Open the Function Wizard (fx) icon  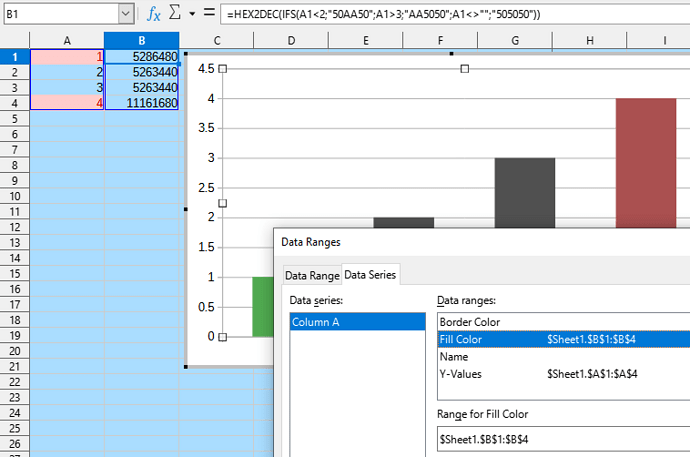click(154, 14)
